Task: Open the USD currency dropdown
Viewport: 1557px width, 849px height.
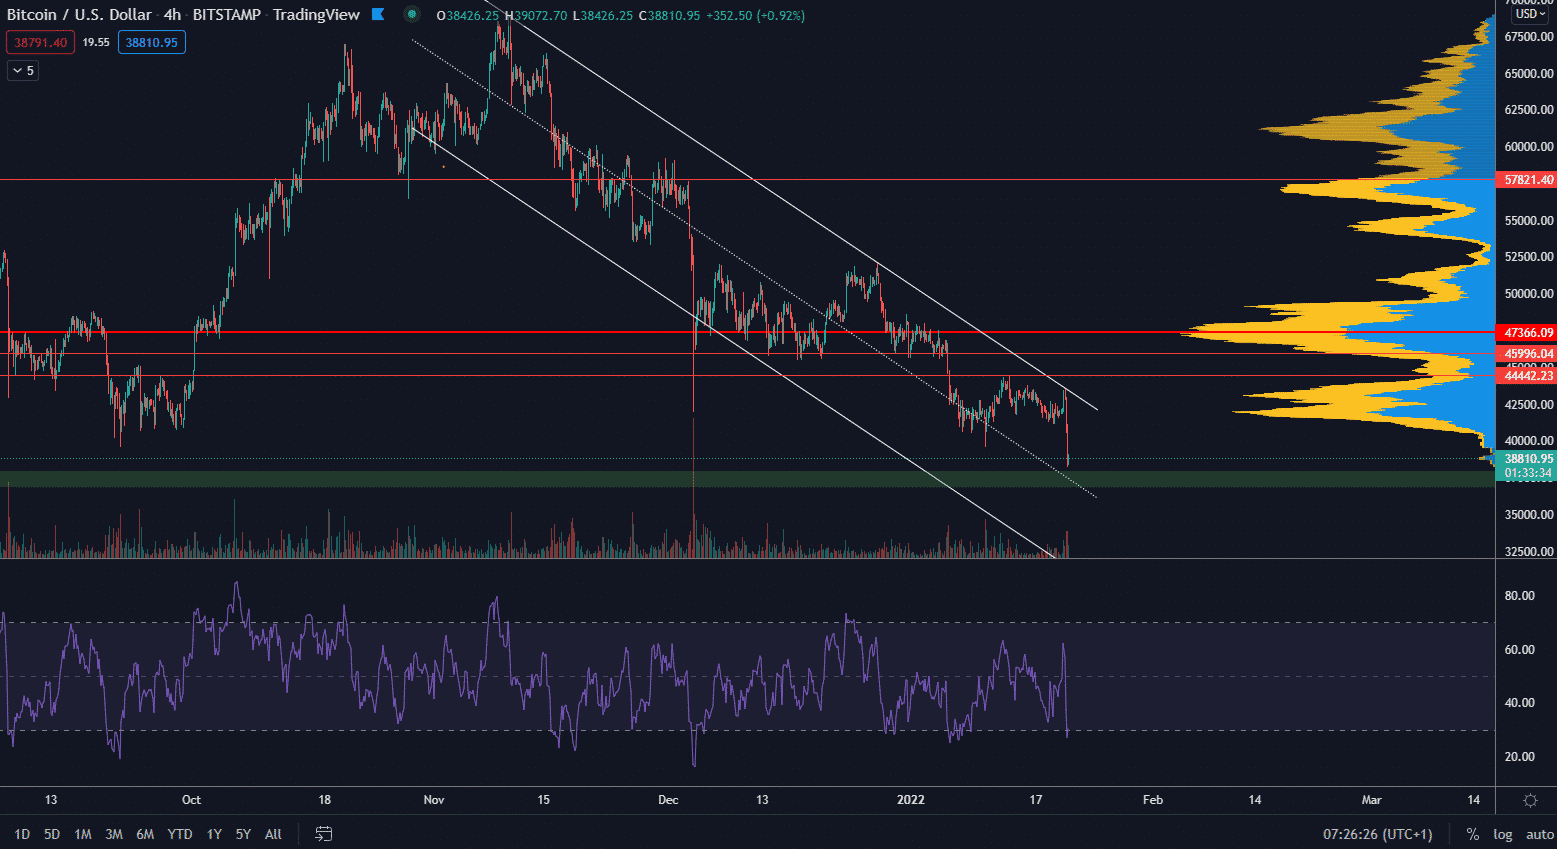Action: (x=1529, y=14)
